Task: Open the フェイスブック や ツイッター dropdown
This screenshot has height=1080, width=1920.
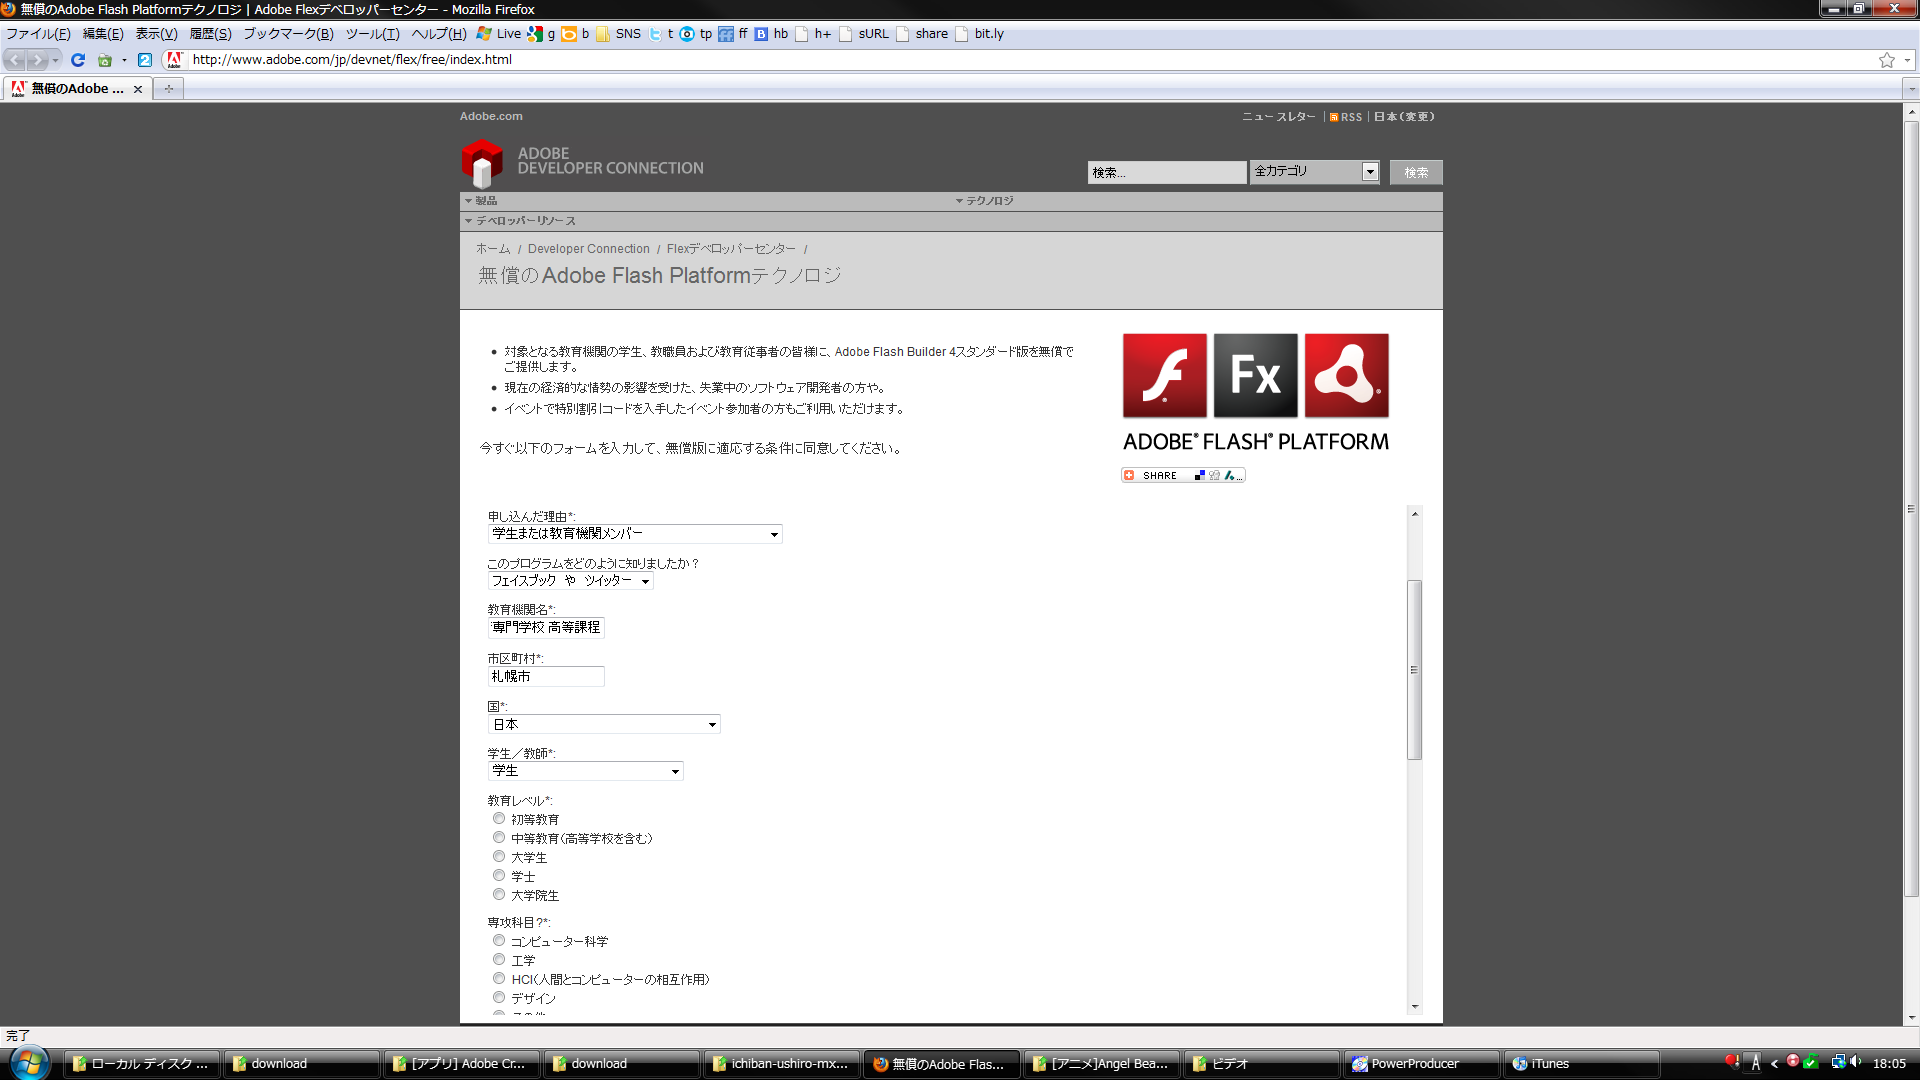Action: tap(570, 581)
